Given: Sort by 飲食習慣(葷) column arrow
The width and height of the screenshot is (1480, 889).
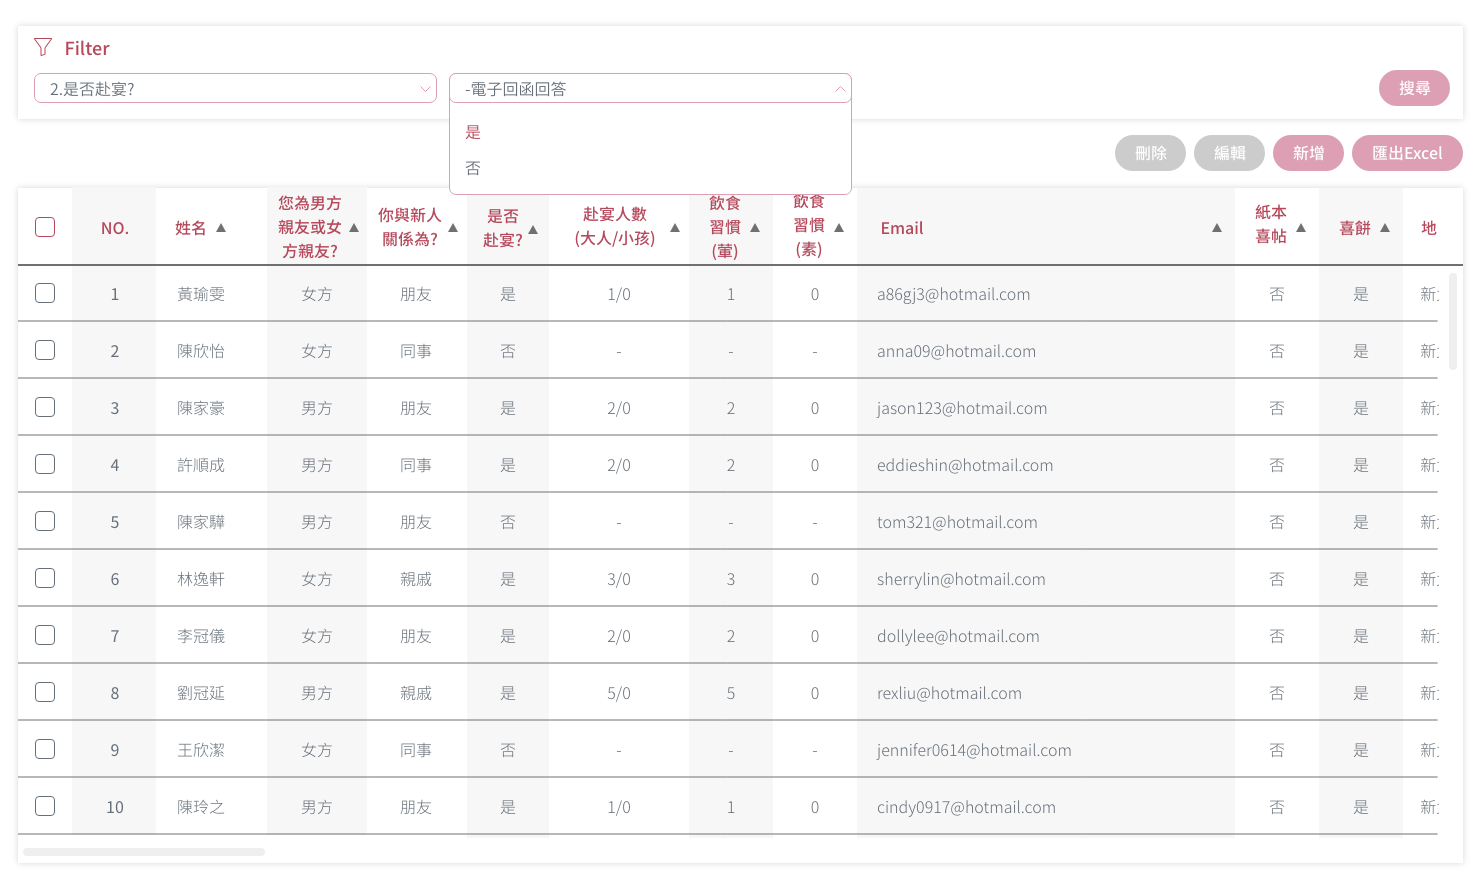Looking at the screenshot, I should click(755, 228).
